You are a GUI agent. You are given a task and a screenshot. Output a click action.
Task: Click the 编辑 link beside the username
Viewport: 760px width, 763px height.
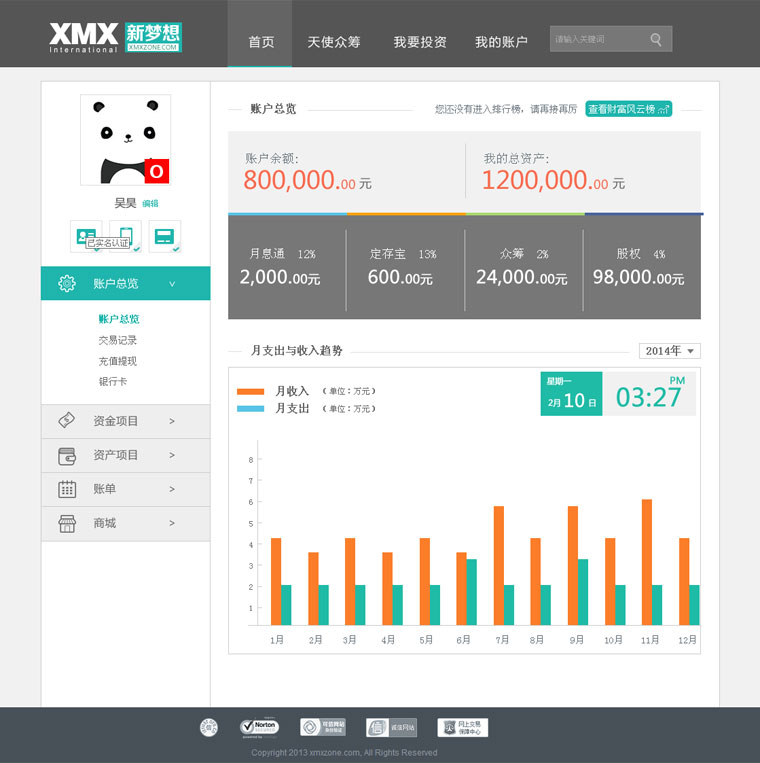150,203
